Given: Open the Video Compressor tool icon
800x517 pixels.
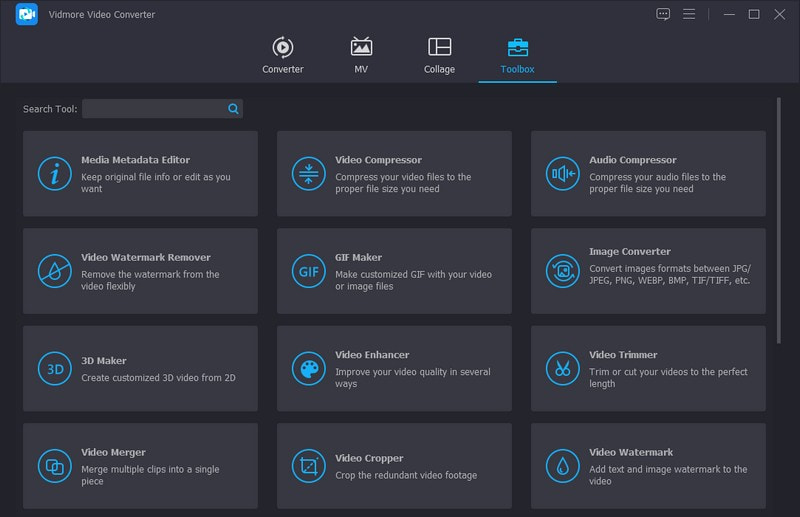Looking at the screenshot, I should (309, 174).
